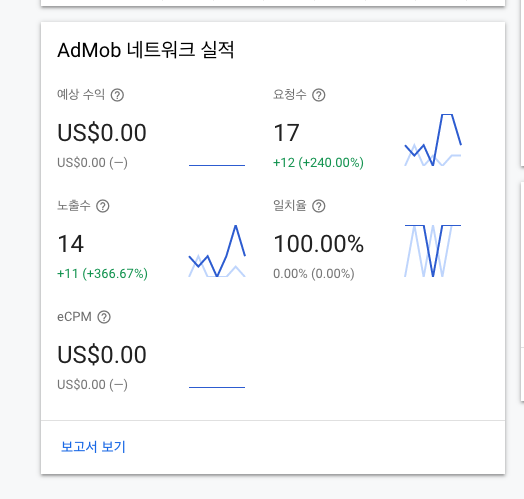Image resolution: width=524 pixels, height=499 pixels.
Task: Select the 노출수 trend sparkline
Action: pyautogui.click(x=217, y=251)
